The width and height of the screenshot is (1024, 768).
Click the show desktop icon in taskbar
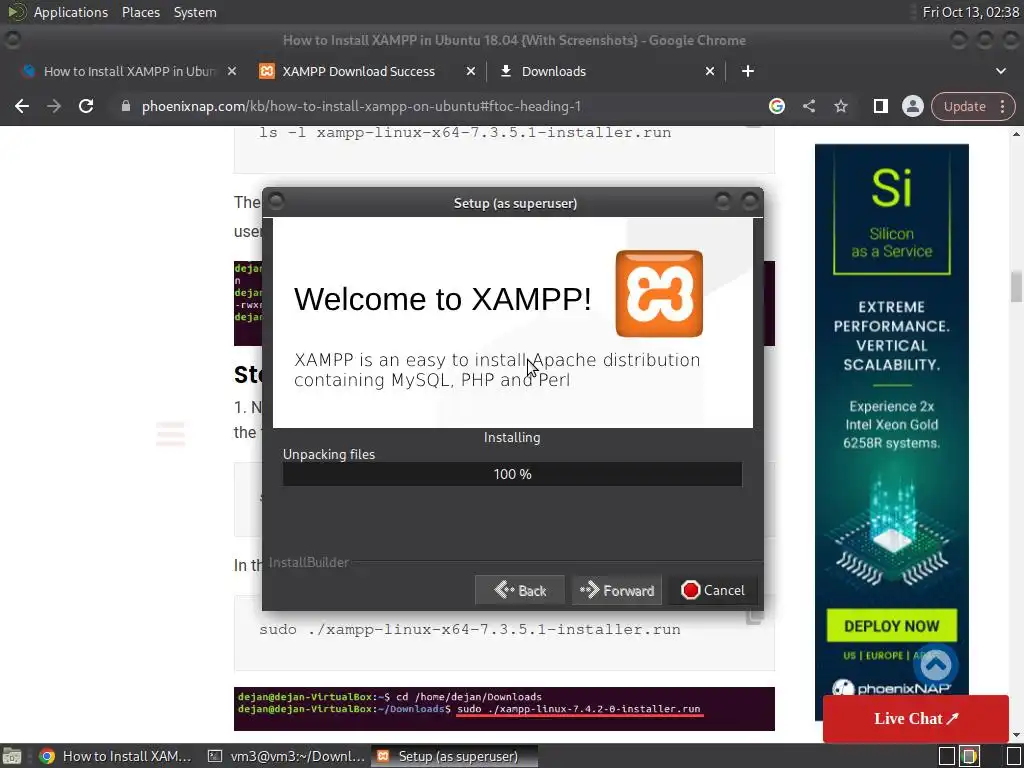pos(12,756)
